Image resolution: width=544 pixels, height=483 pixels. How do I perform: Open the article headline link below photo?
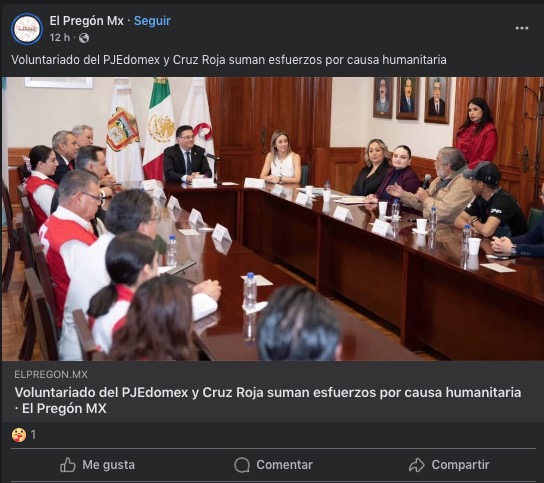[267, 400]
